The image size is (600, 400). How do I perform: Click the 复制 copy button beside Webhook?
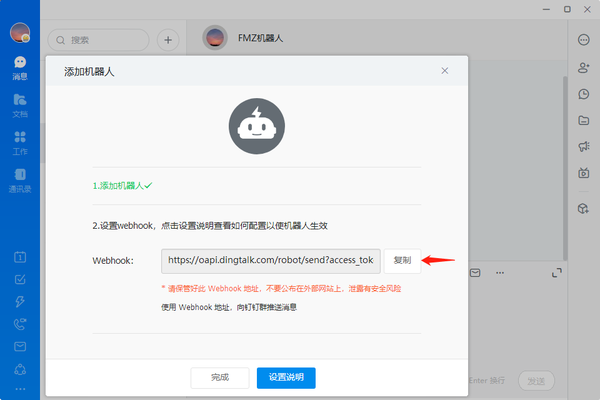tap(402, 260)
